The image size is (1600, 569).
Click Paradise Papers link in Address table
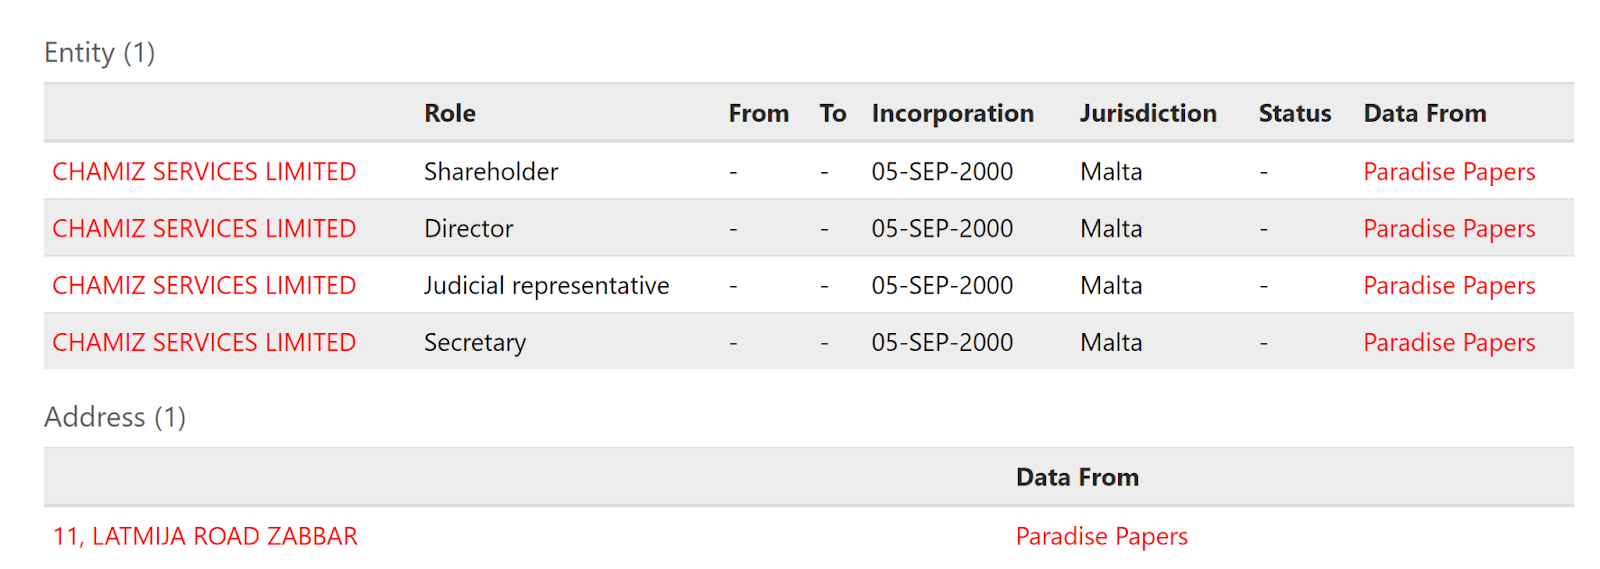click(x=1102, y=537)
